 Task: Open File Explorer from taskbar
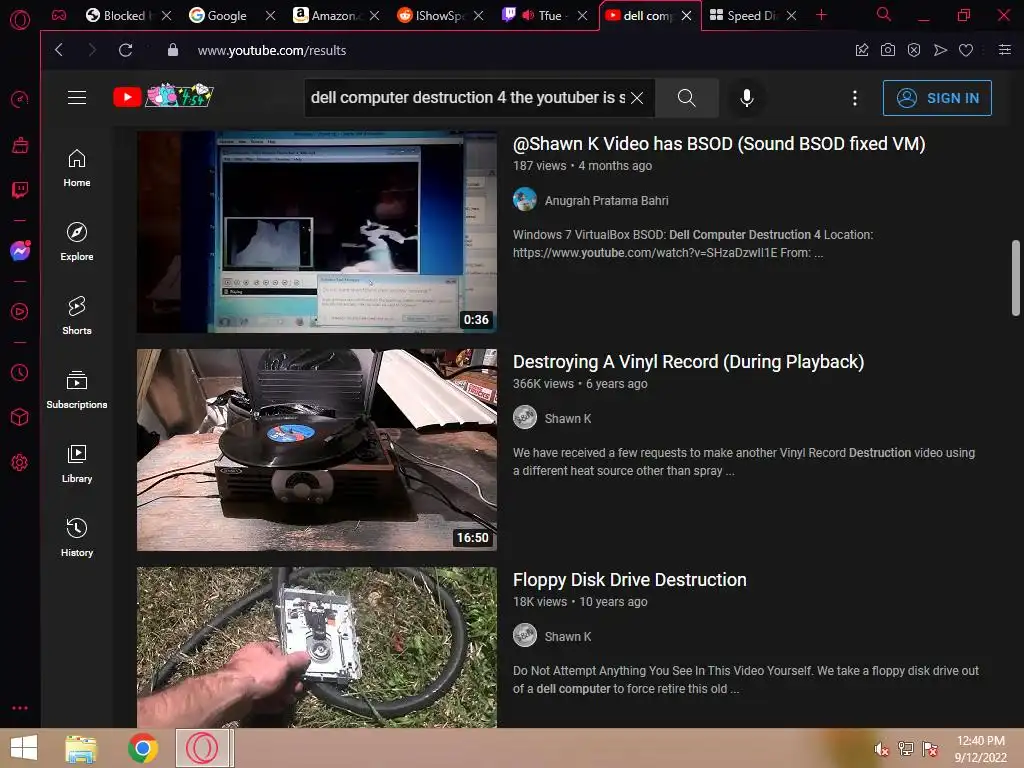coord(81,748)
